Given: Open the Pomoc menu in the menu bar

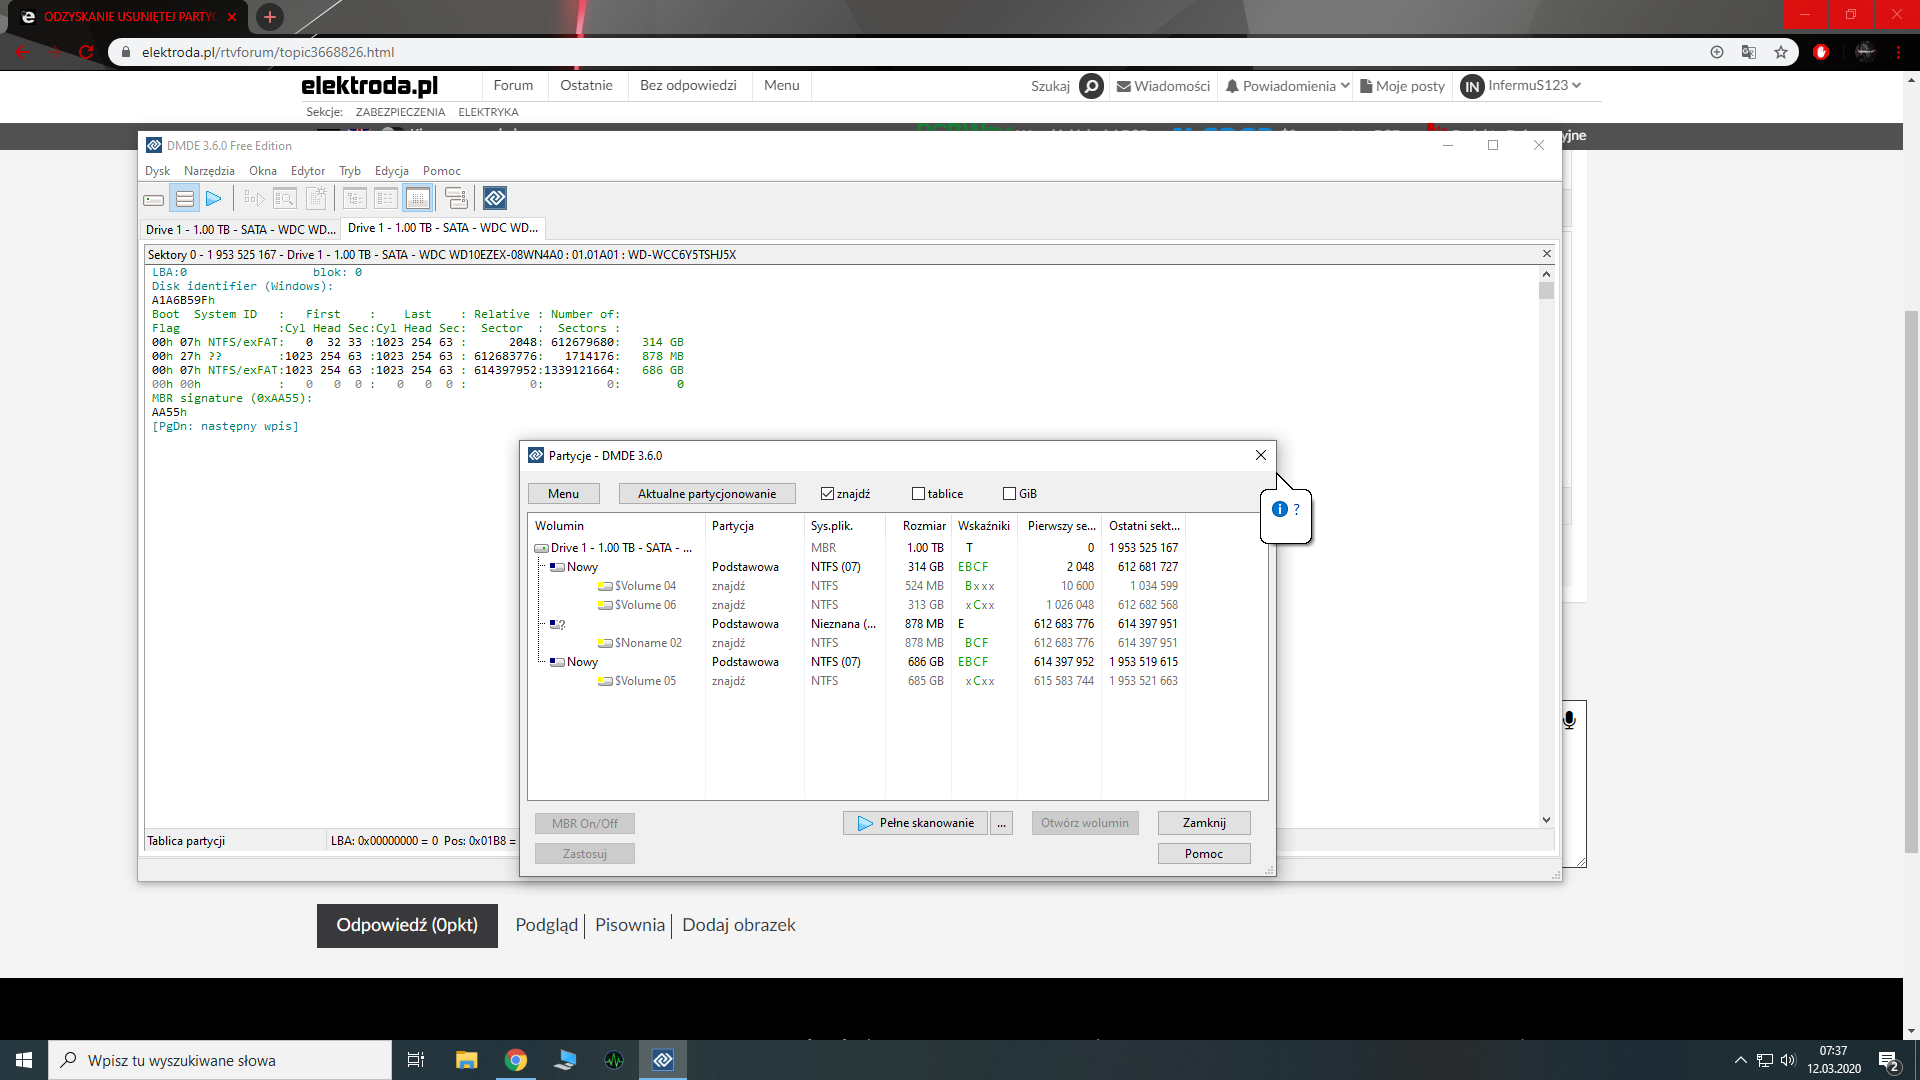Looking at the screenshot, I should (441, 171).
